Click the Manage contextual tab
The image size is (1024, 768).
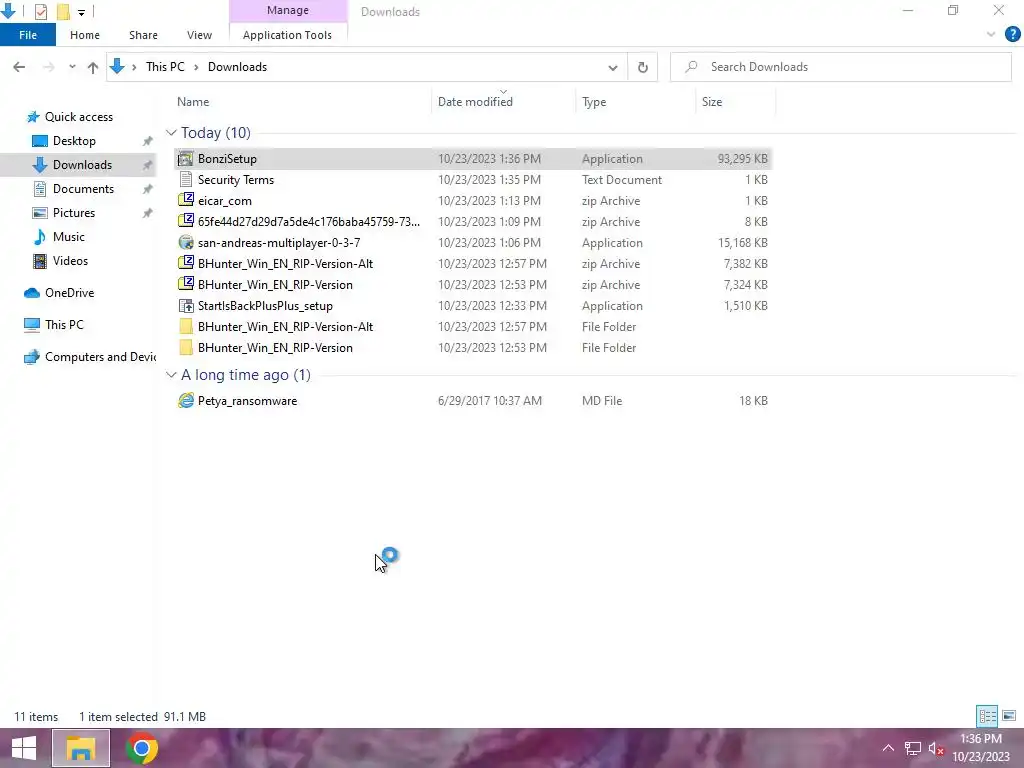287,10
